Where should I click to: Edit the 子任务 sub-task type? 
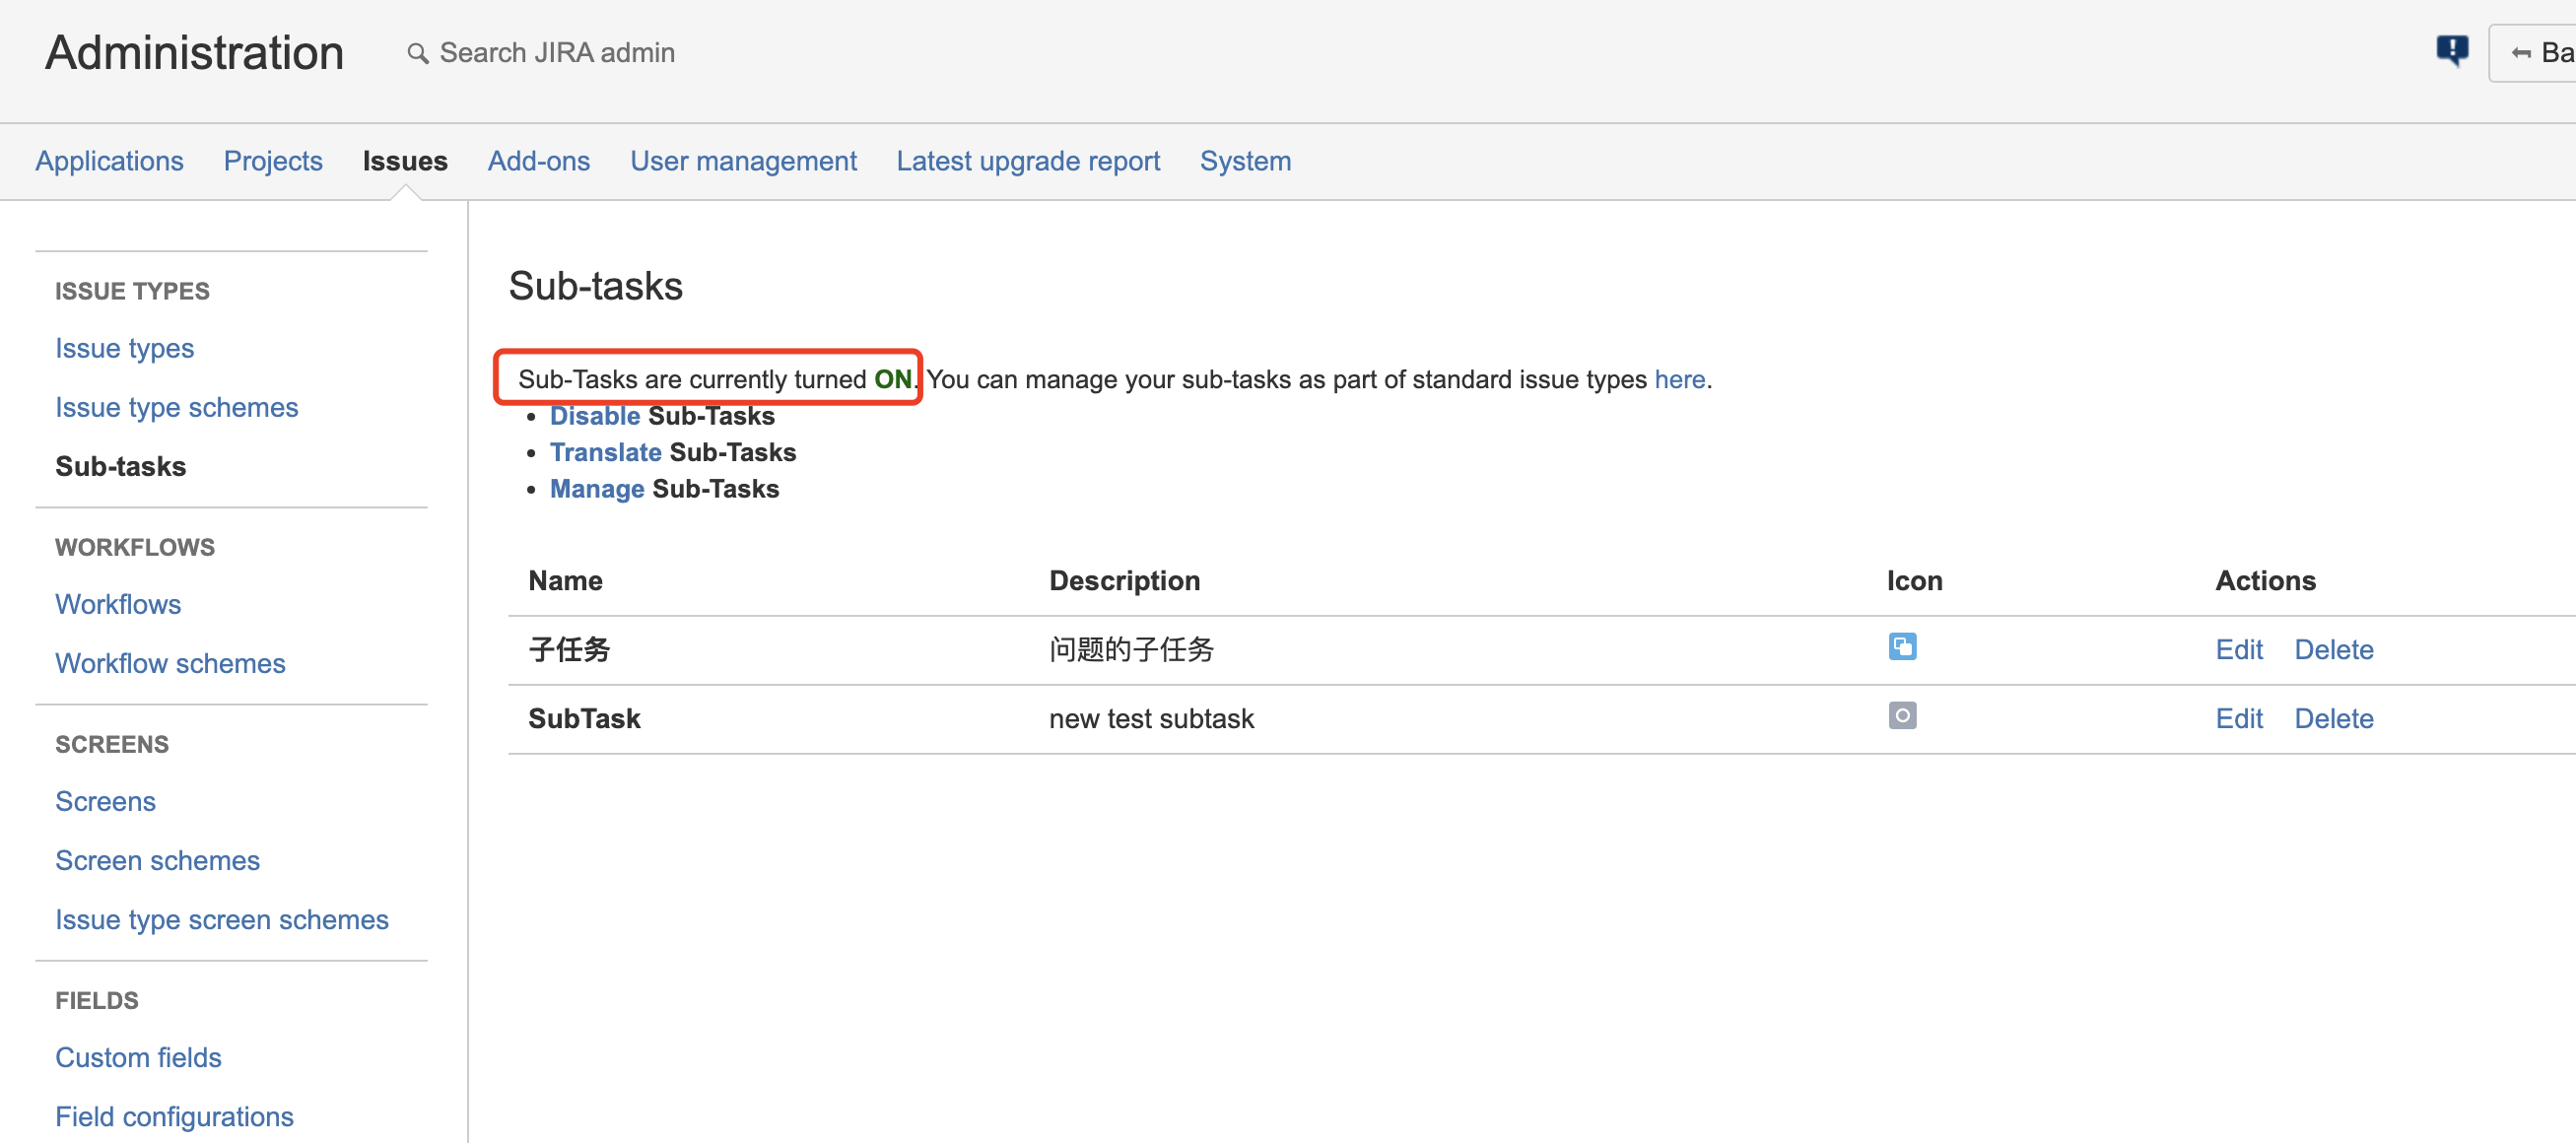pos(2238,650)
